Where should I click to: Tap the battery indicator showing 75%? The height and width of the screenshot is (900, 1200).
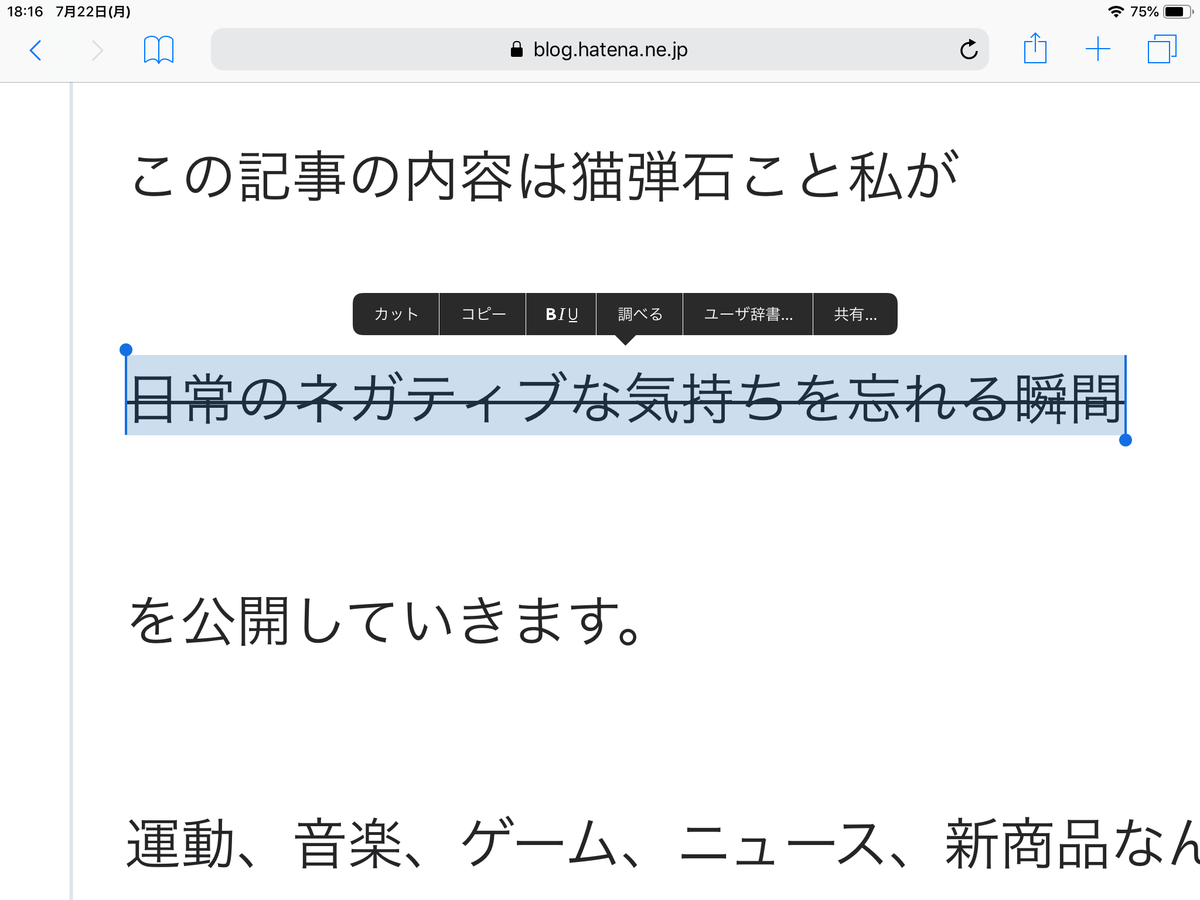click(1160, 12)
